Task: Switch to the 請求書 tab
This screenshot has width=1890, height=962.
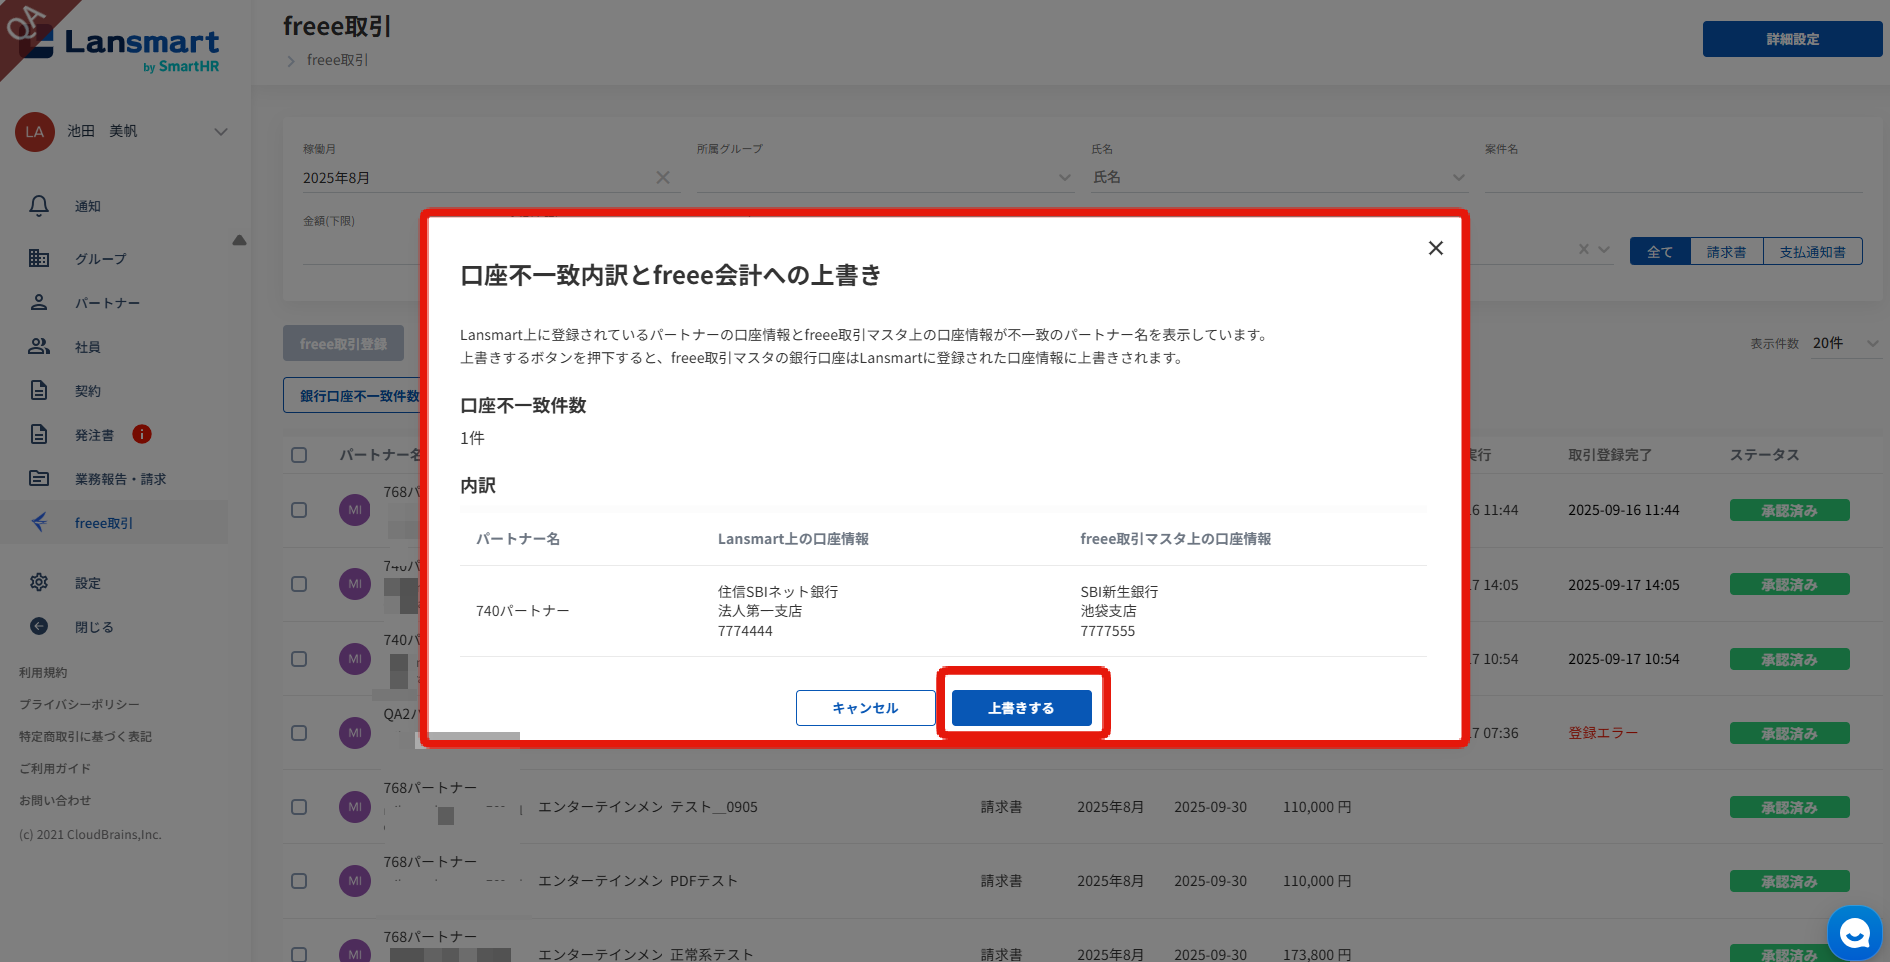Action: (x=1726, y=252)
